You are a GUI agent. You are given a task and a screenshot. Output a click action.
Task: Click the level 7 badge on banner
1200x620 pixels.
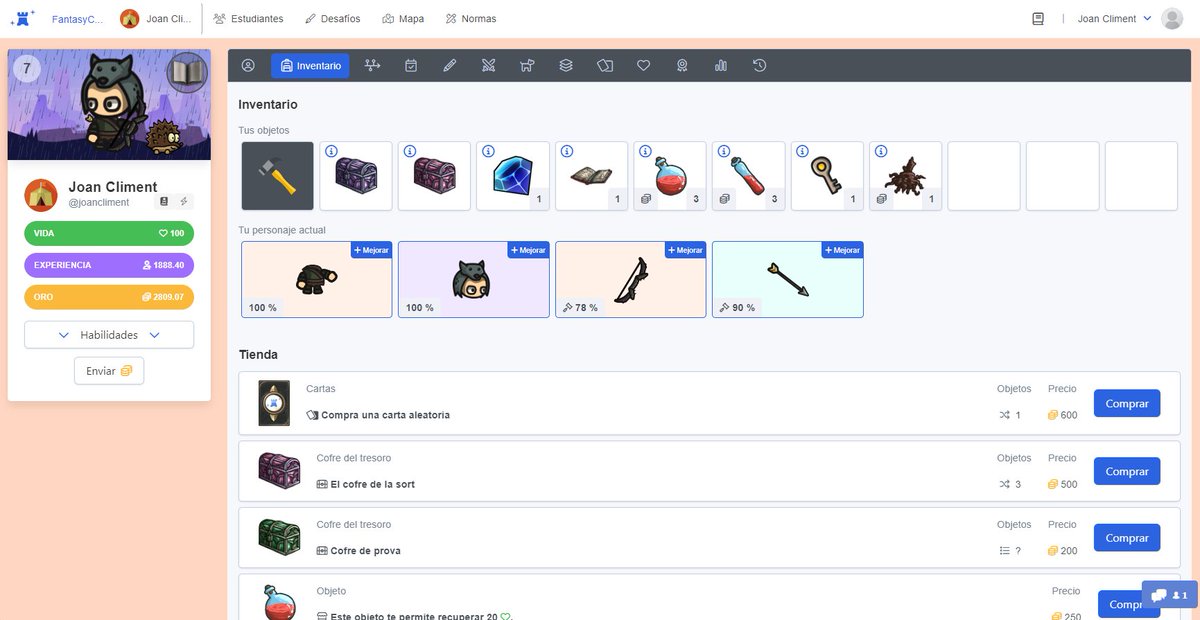coord(27,69)
